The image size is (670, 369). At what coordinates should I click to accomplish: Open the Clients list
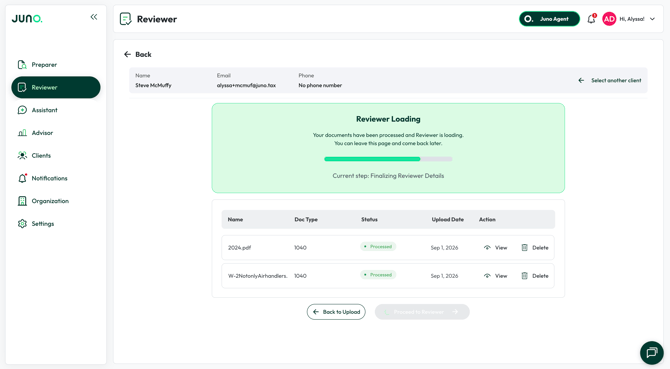pyautogui.click(x=56, y=155)
